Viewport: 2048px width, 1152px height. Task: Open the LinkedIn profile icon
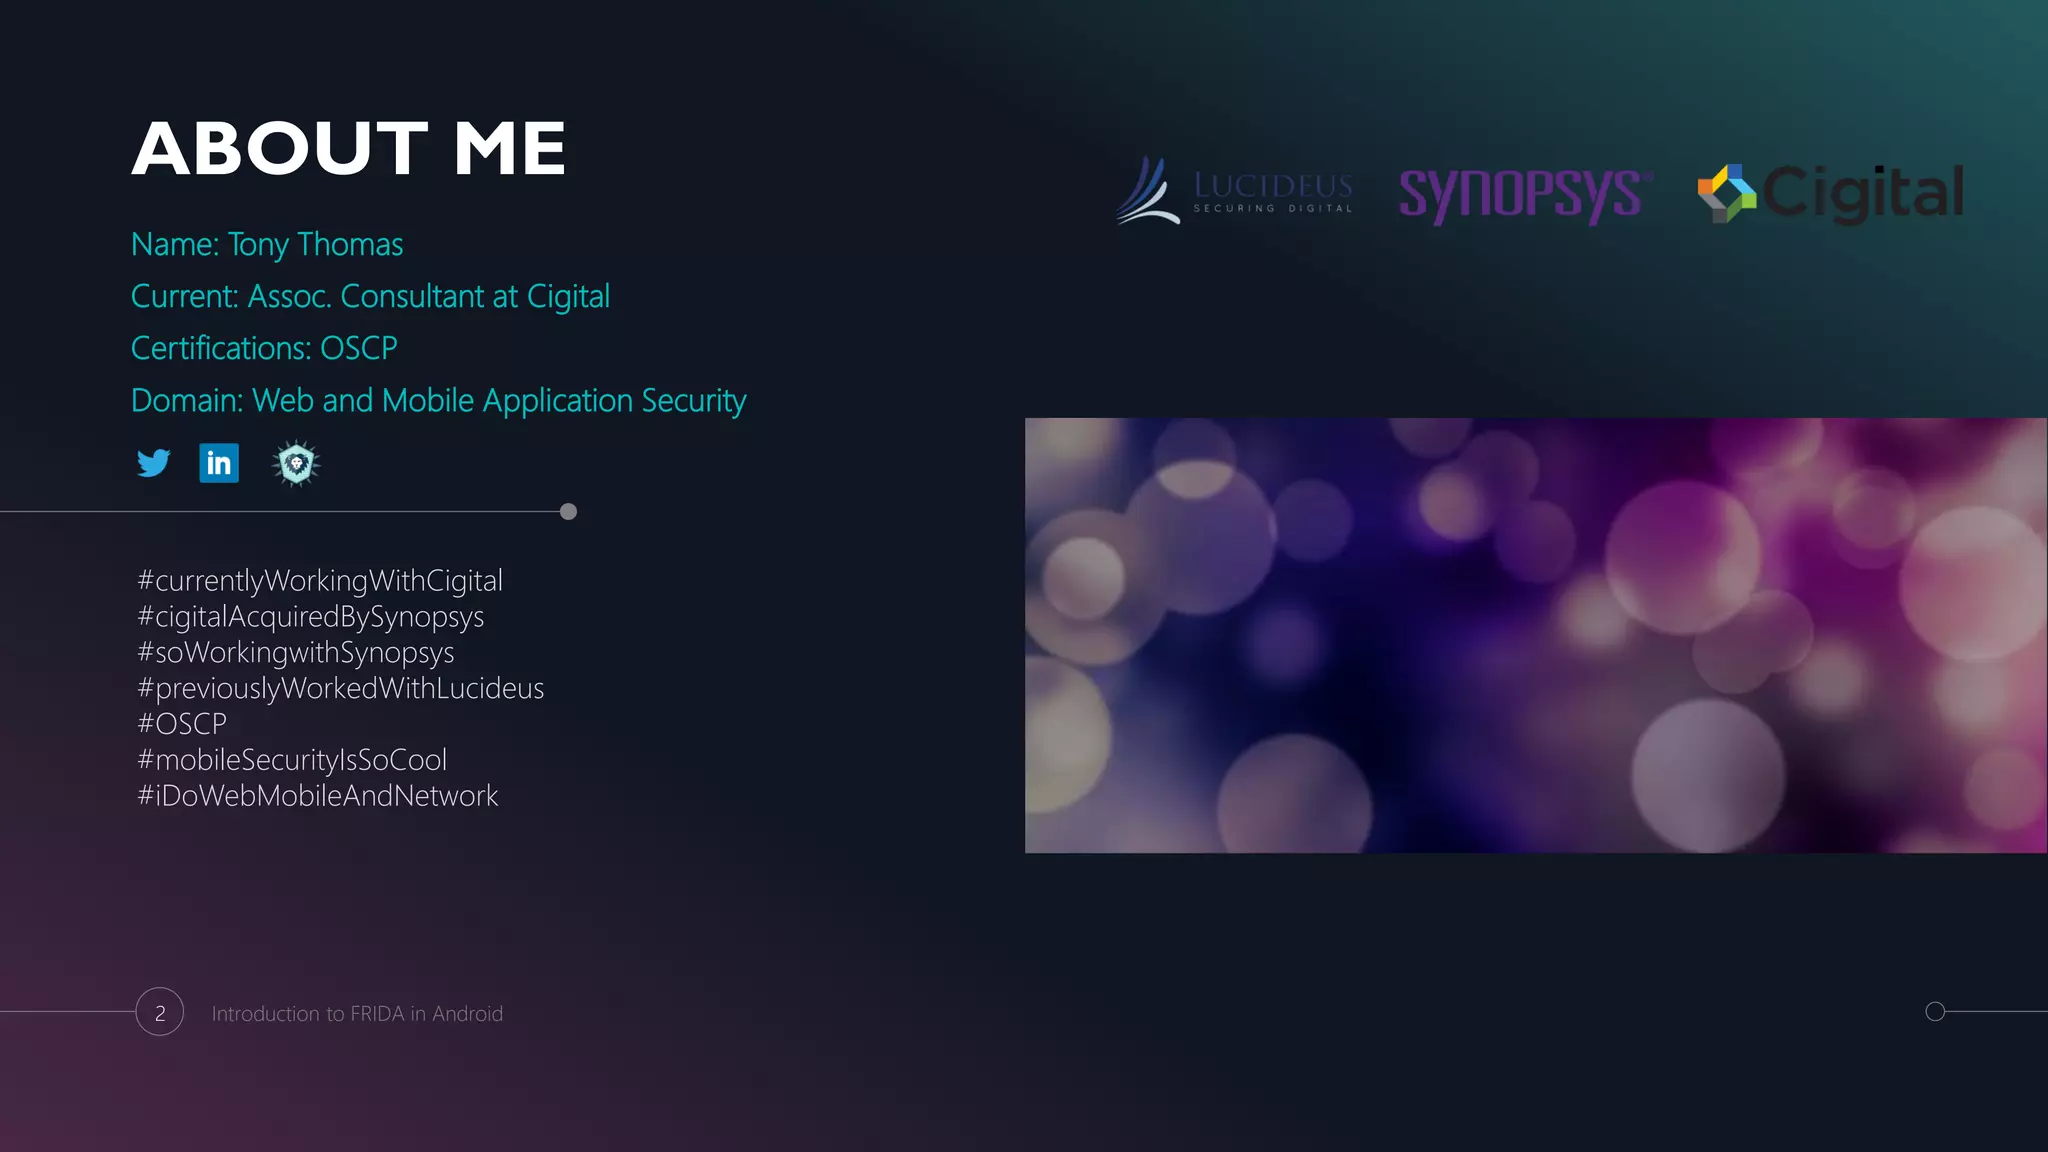[219, 463]
